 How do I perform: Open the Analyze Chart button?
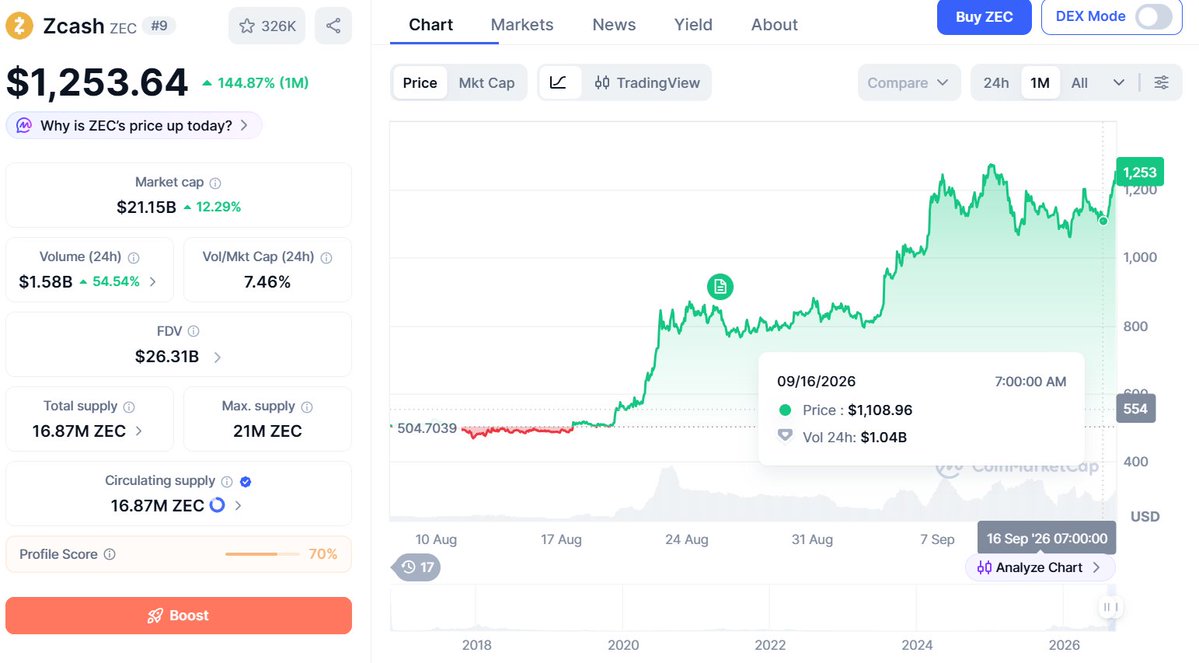coord(1040,567)
